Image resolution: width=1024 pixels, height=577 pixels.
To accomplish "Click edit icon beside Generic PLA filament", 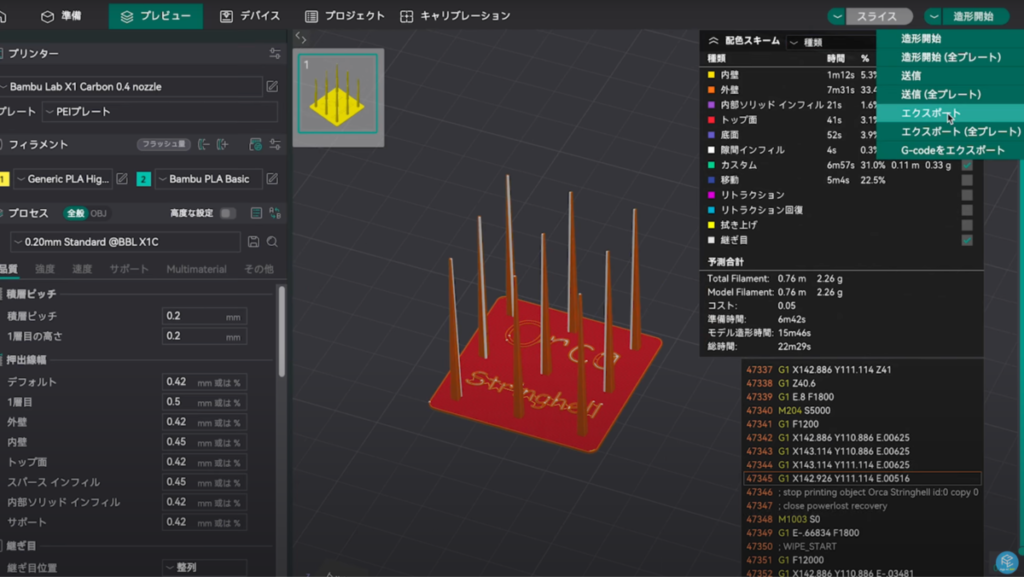I will click(122, 179).
